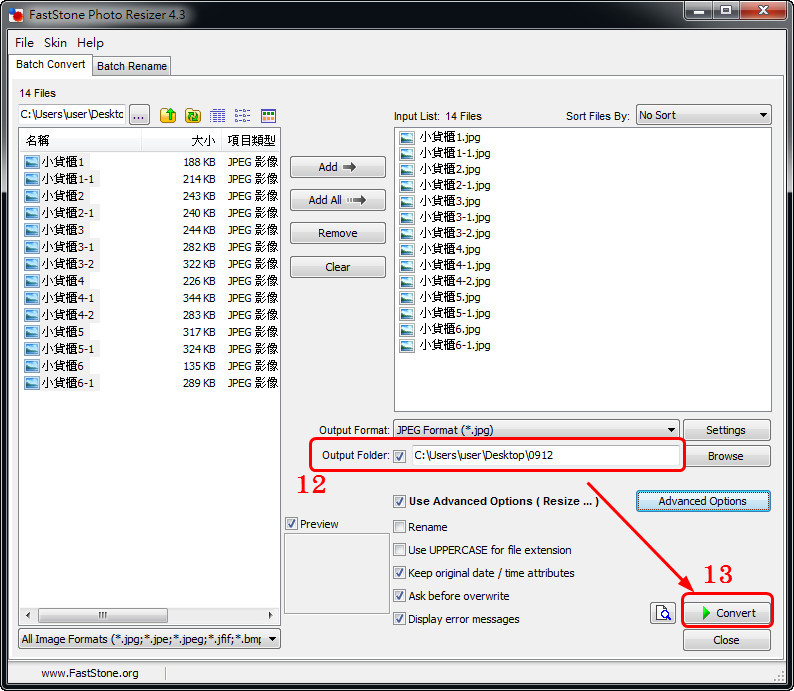The height and width of the screenshot is (691, 794).
Task: Switch to thumbnail view icon
Action: pos(268,115)
